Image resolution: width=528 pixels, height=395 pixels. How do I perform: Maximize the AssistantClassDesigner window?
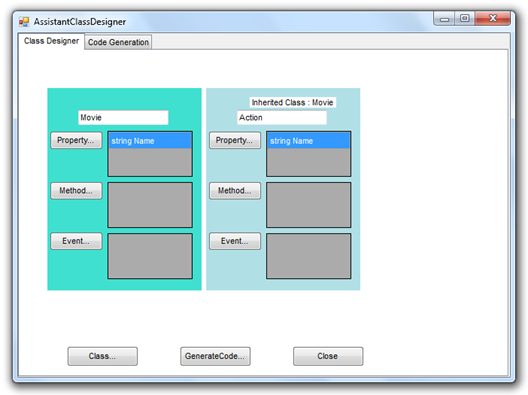tap(465, 19)
